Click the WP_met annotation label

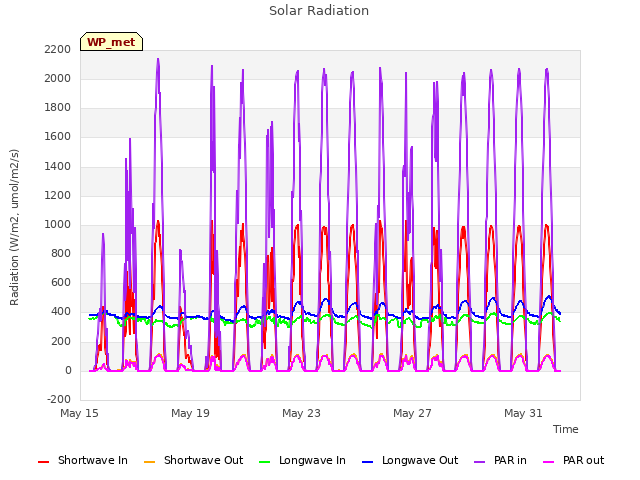click(111, 42)
